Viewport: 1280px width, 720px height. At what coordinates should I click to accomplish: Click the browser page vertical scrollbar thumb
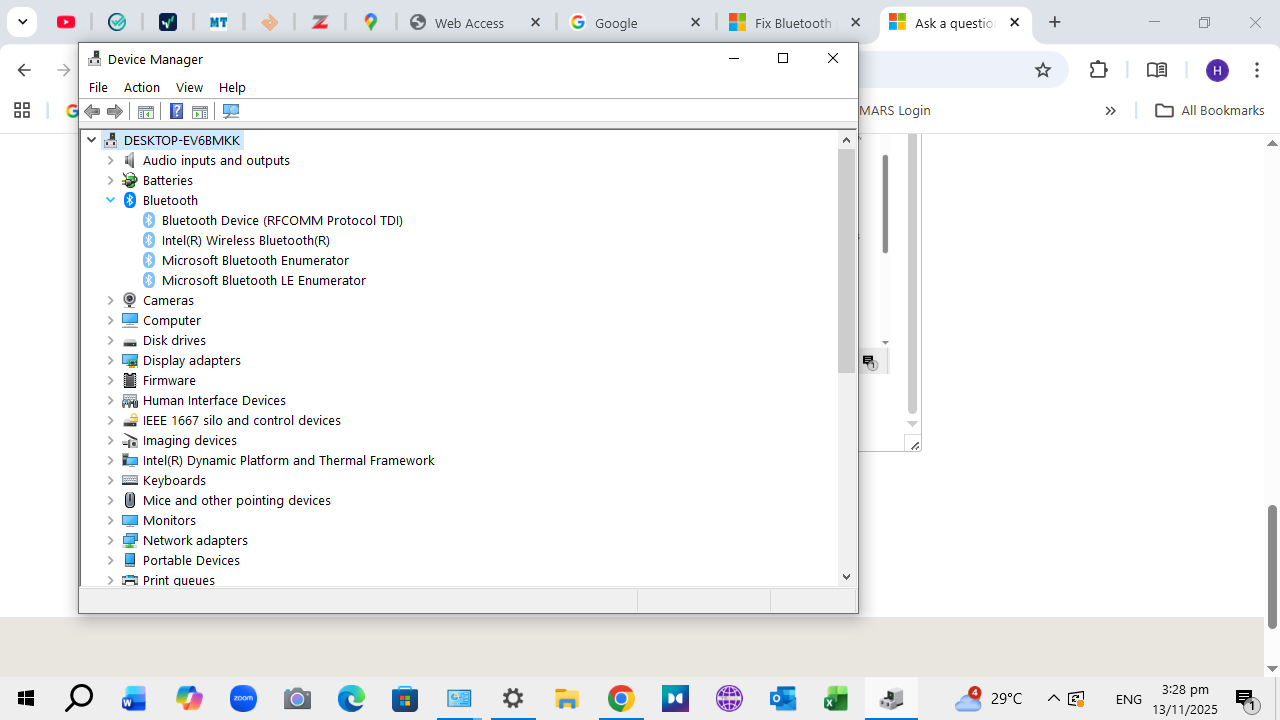[1272, 567]
